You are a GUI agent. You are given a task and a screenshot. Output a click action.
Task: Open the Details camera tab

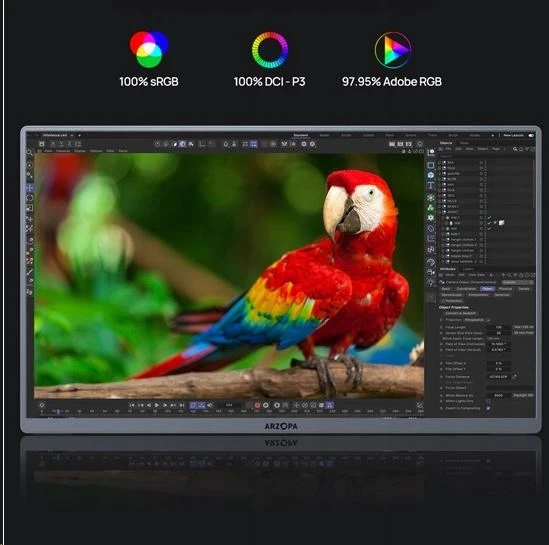click(524, 289)
